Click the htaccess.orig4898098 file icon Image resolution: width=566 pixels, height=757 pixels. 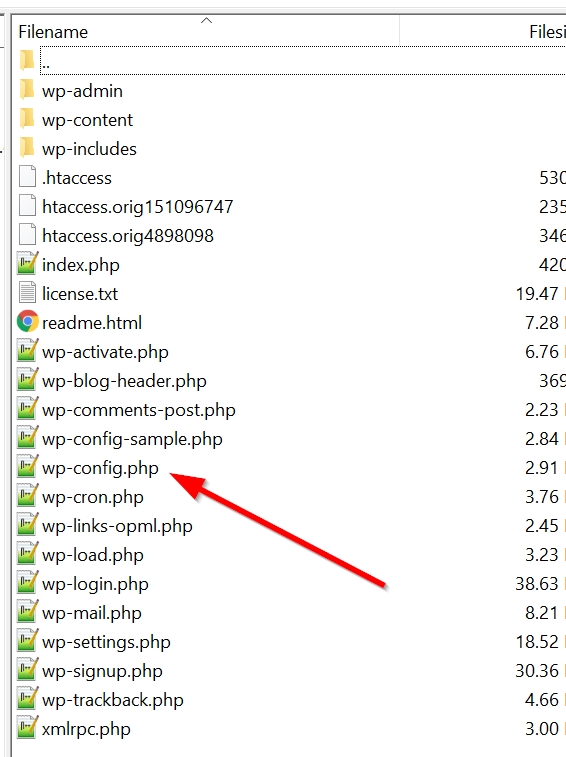click(x=27, y=235)
